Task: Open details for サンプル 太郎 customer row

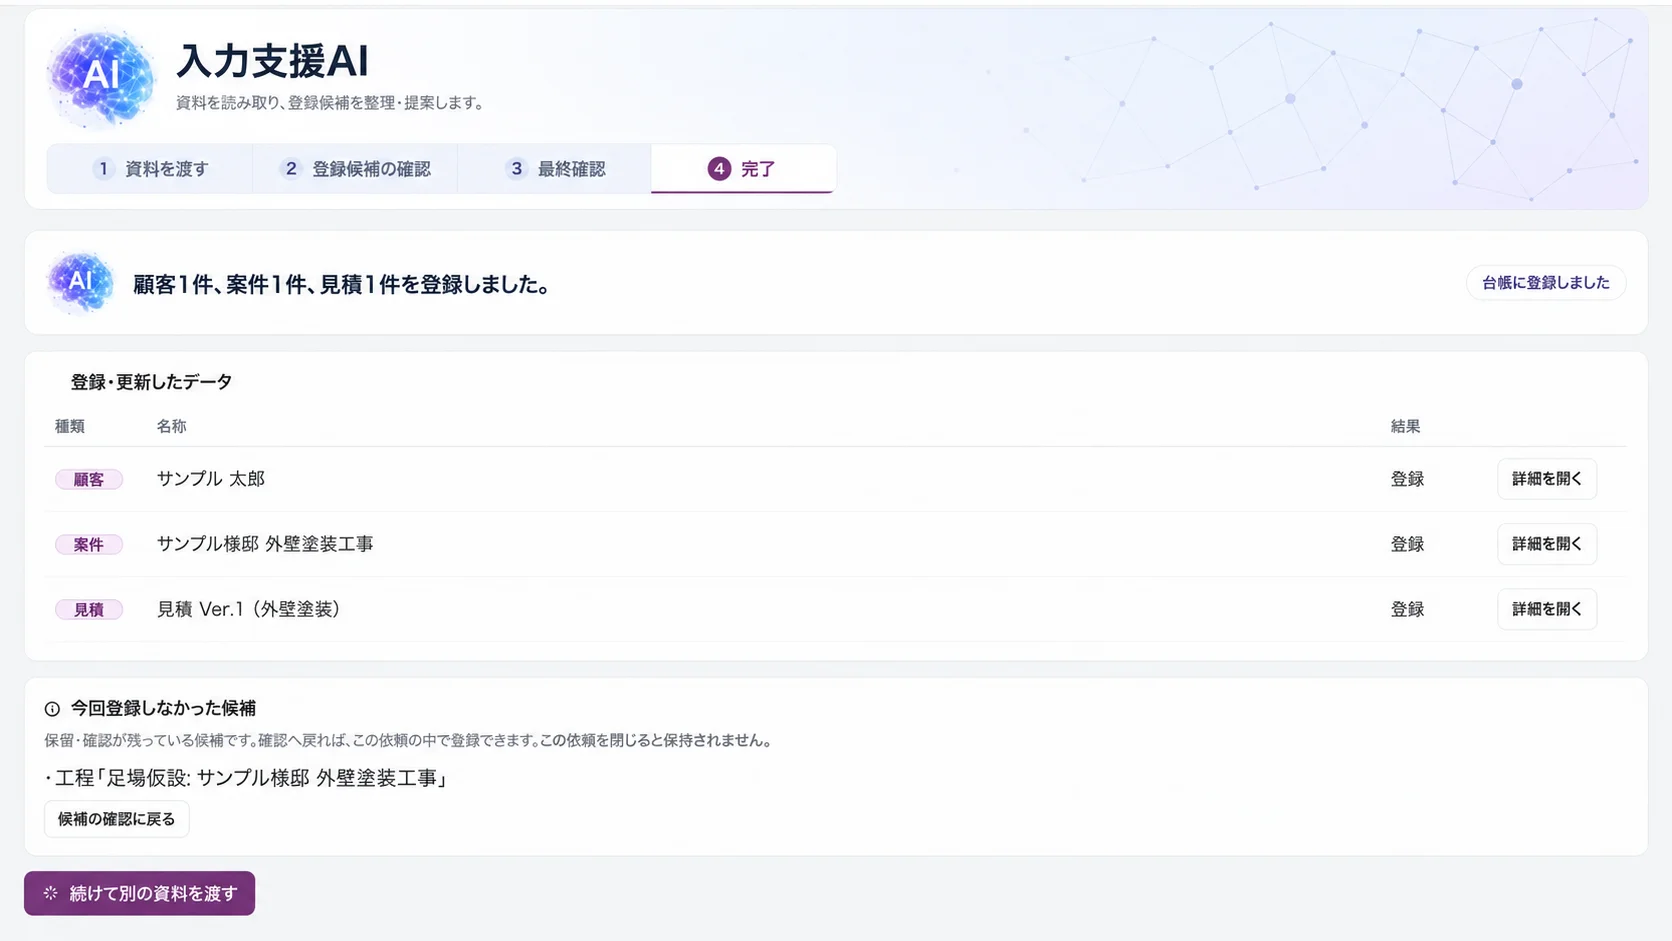Action: click(x=1547, y=479)
